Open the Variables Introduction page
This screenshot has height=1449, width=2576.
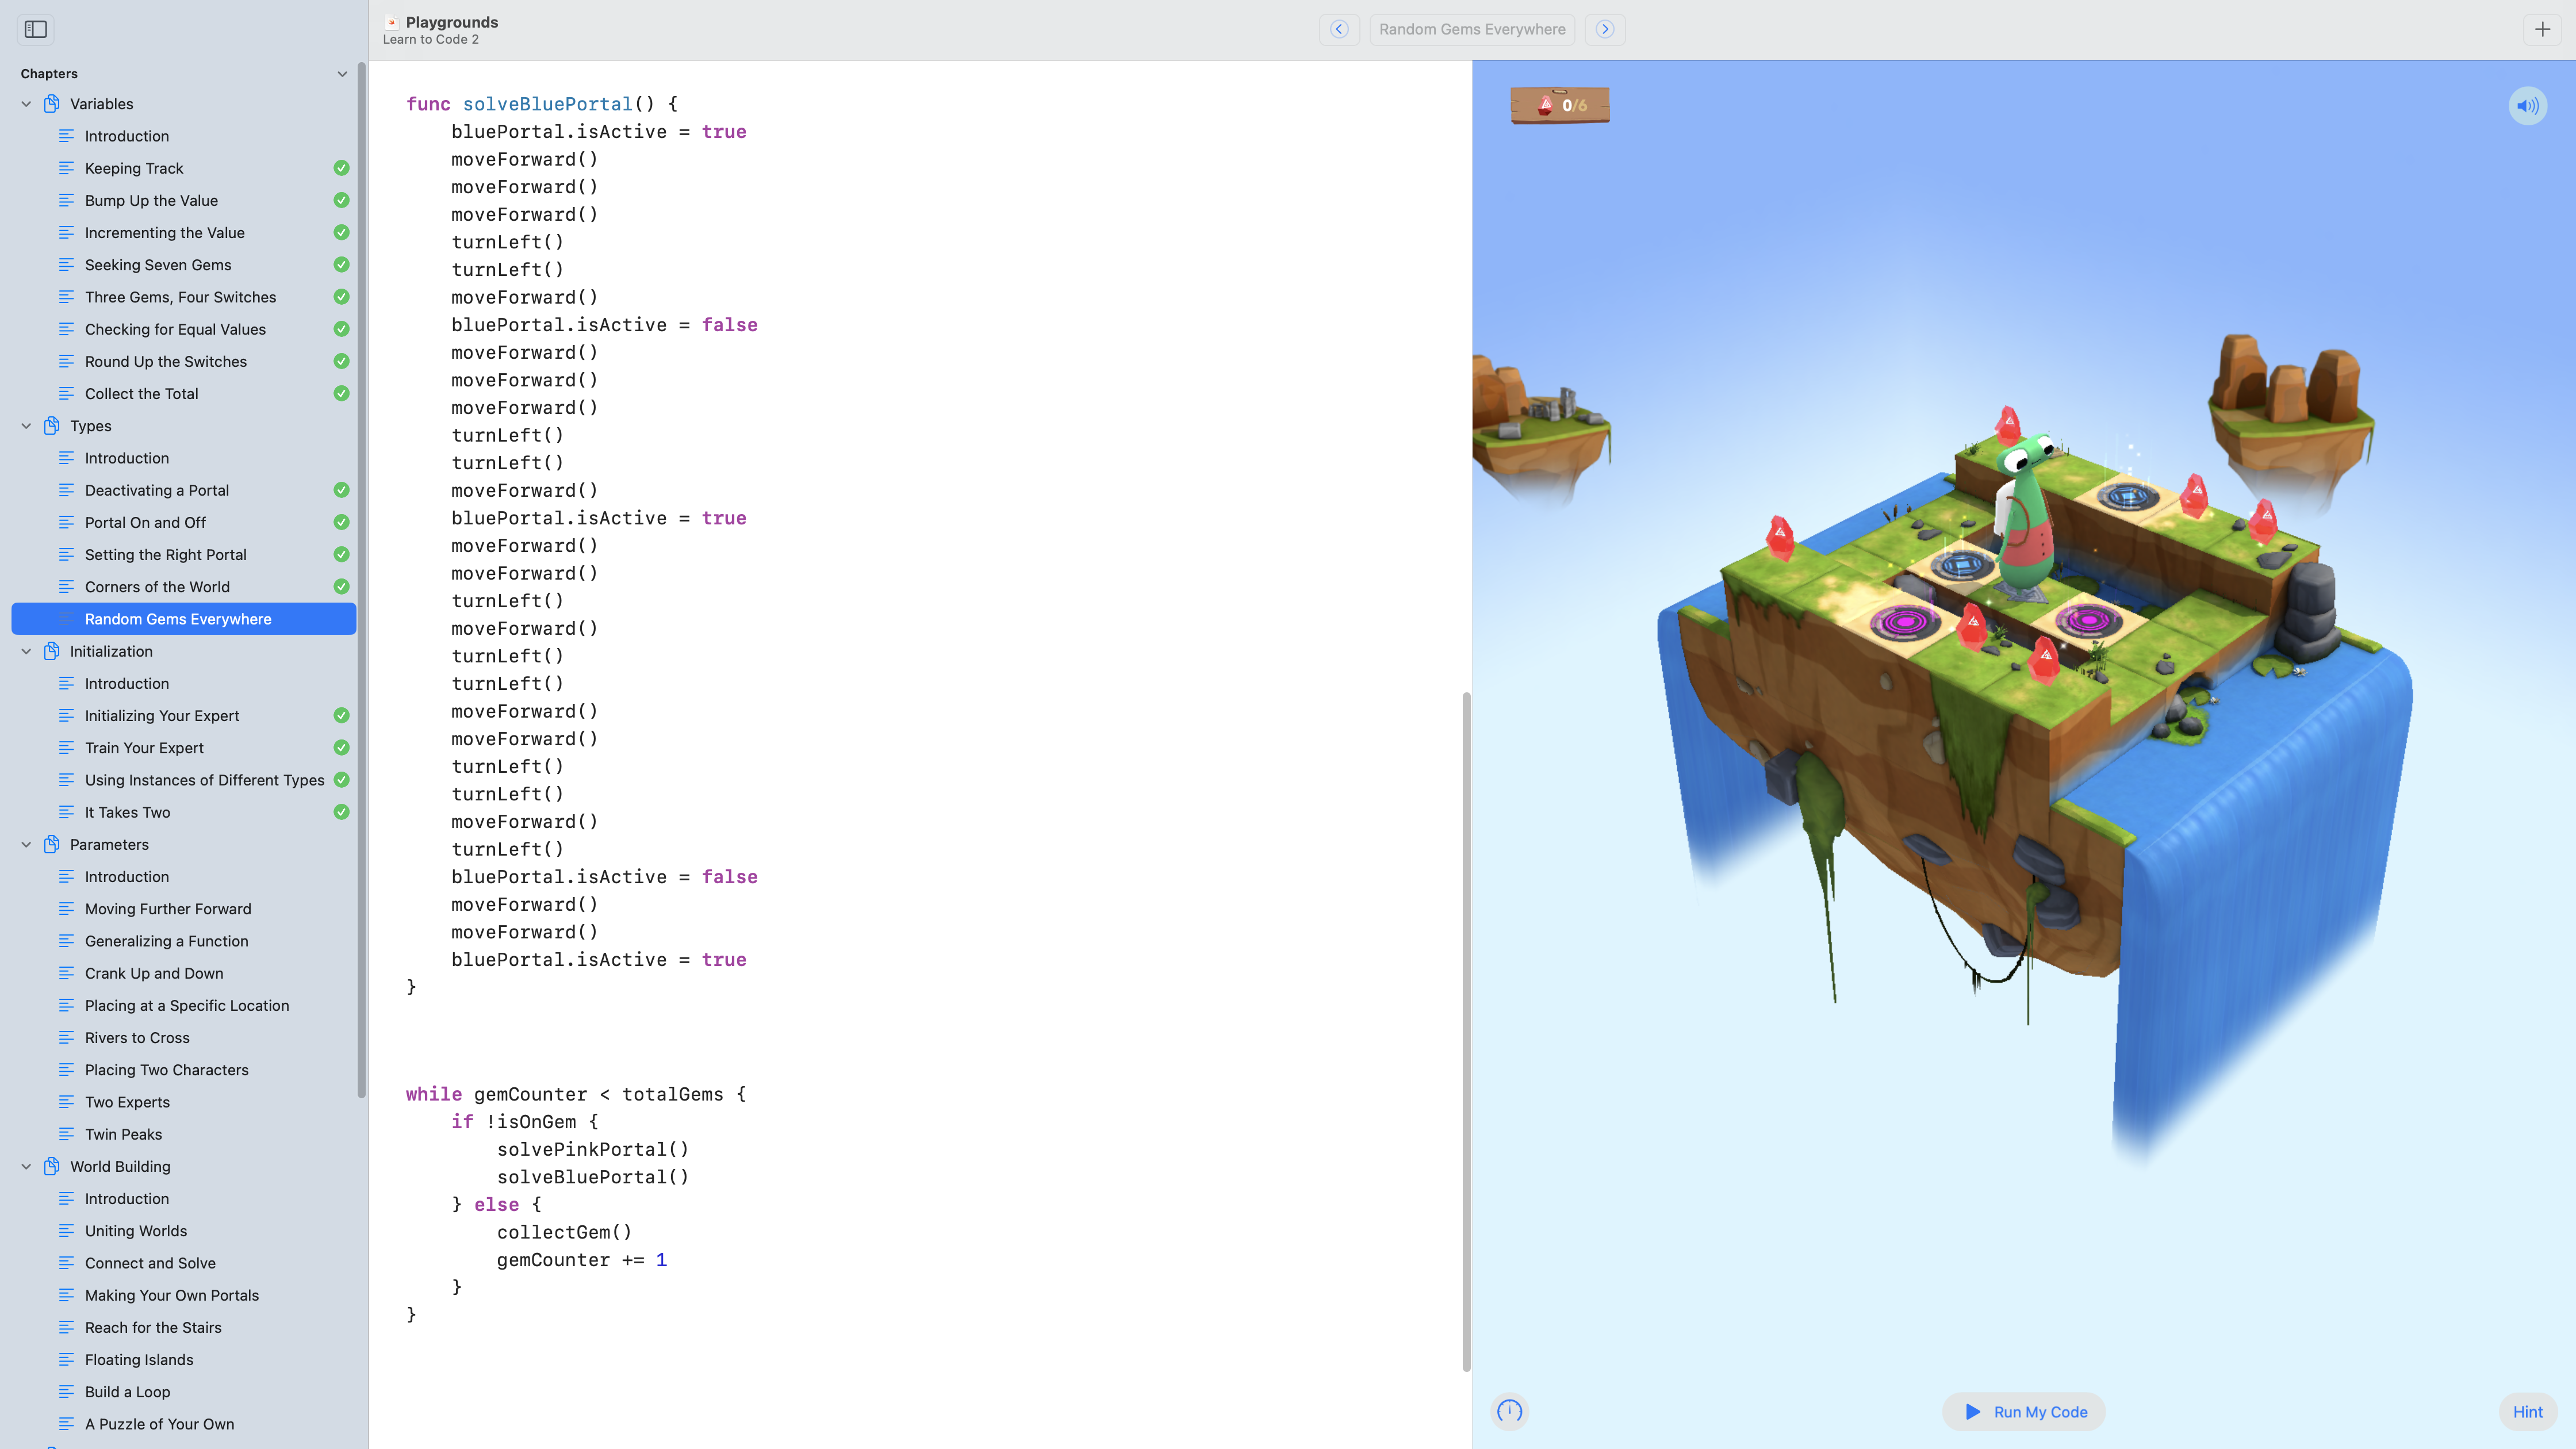(x=184, y=136)
